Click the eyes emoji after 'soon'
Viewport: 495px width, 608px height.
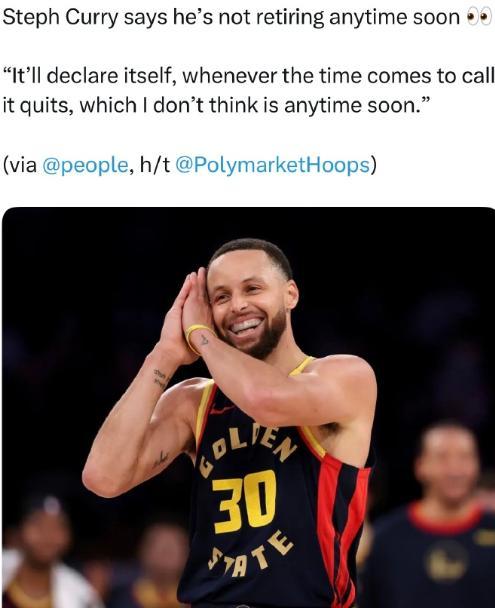click(479, 17)
